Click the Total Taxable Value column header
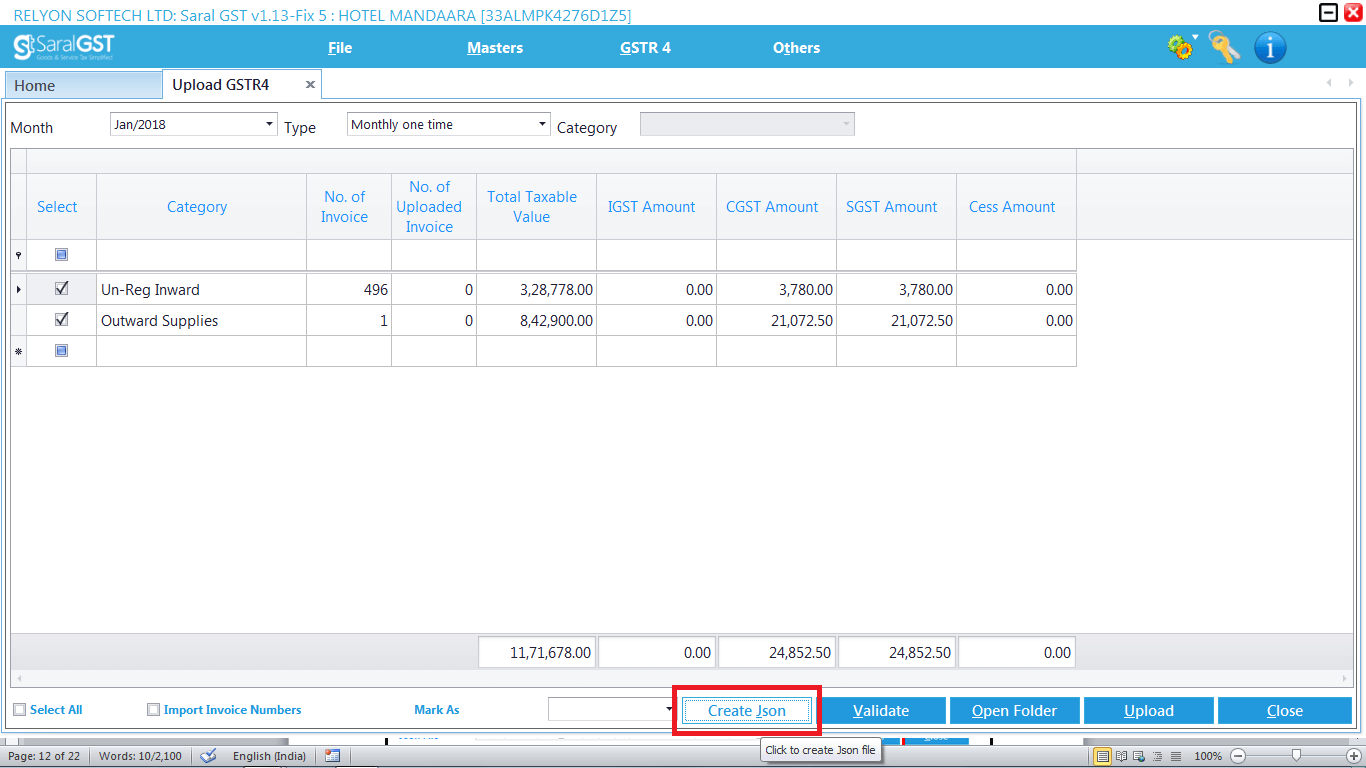The image size is (1366, 768). (x=536, y=207)
